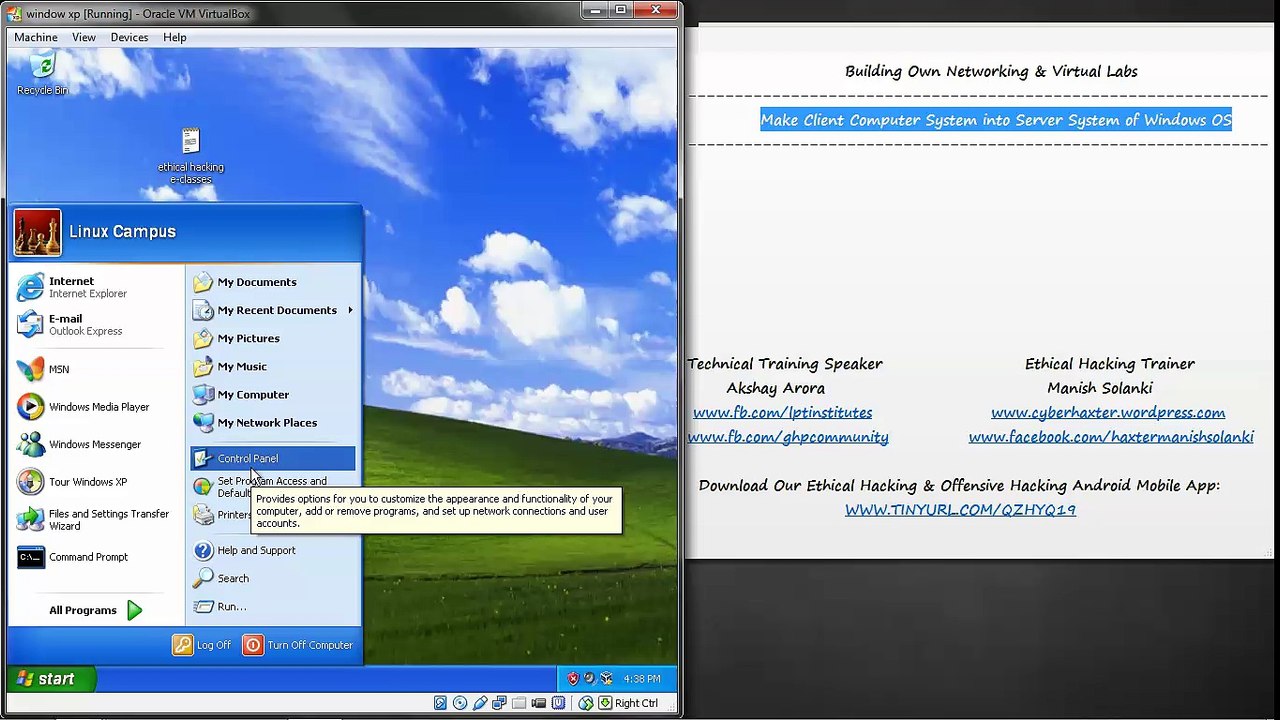Click the Log Off button

click(202, 645)
